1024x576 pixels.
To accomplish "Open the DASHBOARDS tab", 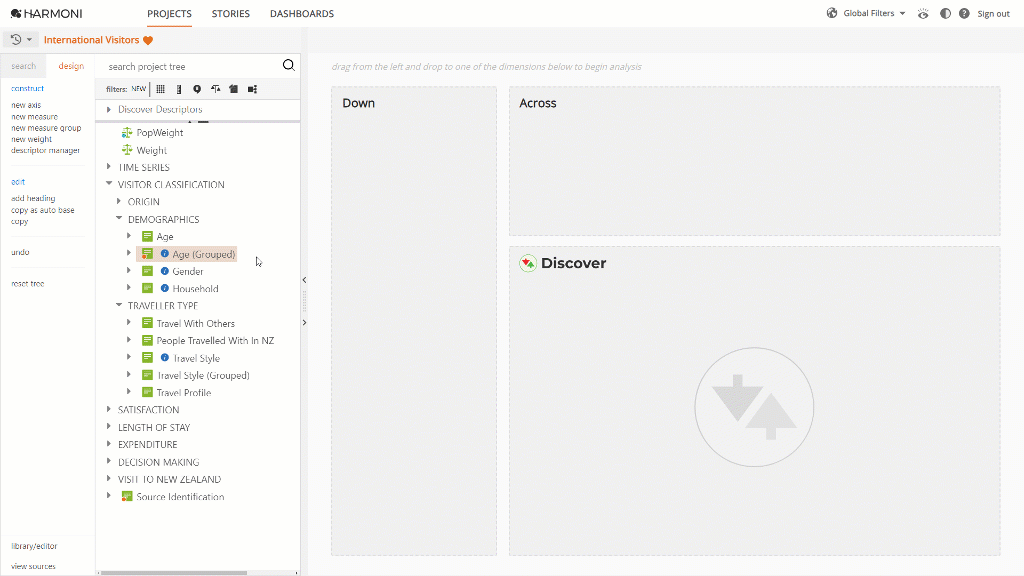I will click(302, 14).
